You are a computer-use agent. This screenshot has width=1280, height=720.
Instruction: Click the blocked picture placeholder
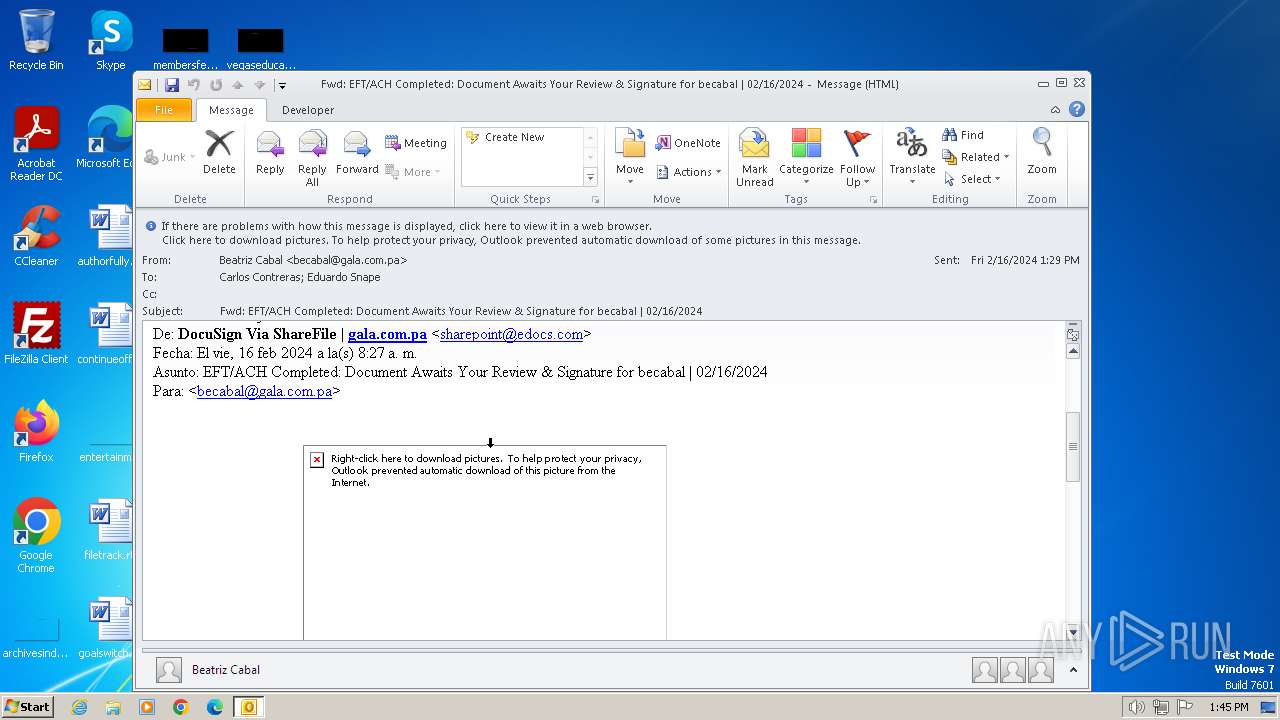point(485,543)
